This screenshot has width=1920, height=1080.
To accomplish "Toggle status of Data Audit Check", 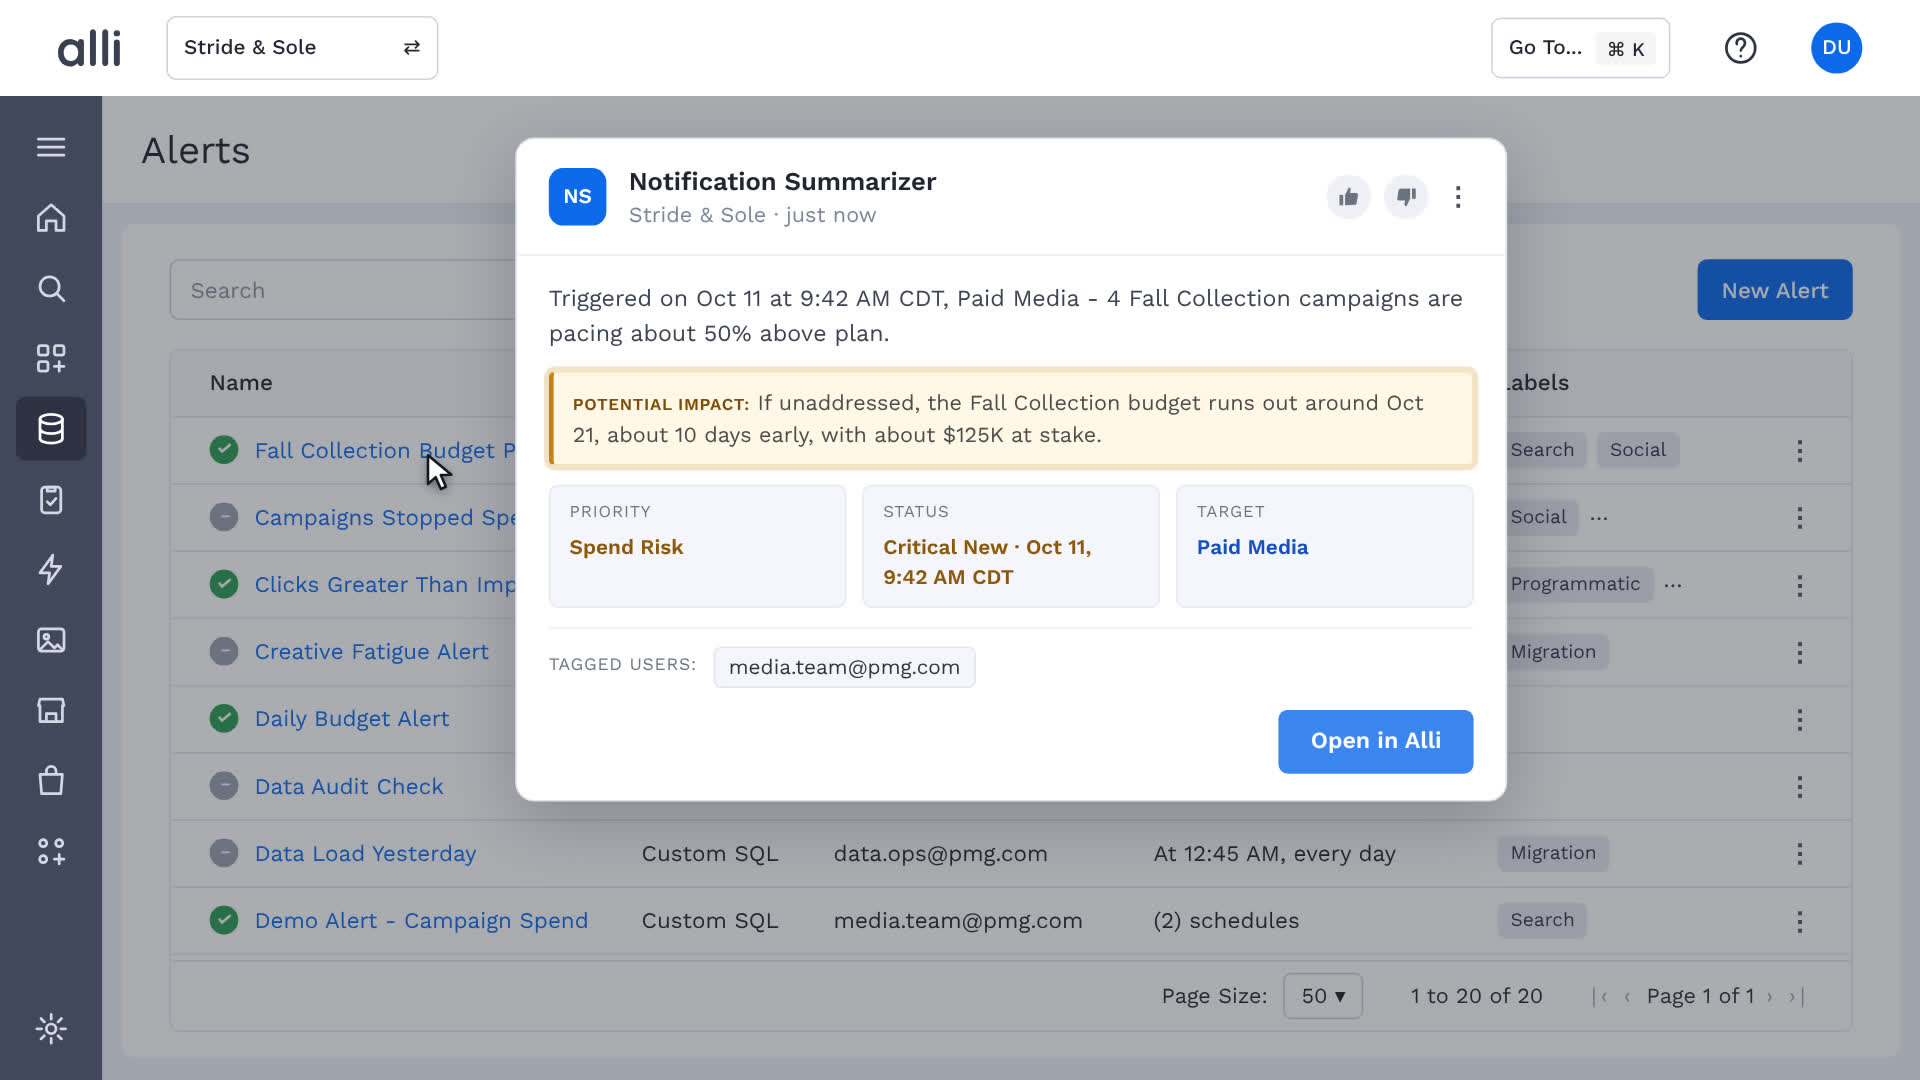I will (224, 786).
